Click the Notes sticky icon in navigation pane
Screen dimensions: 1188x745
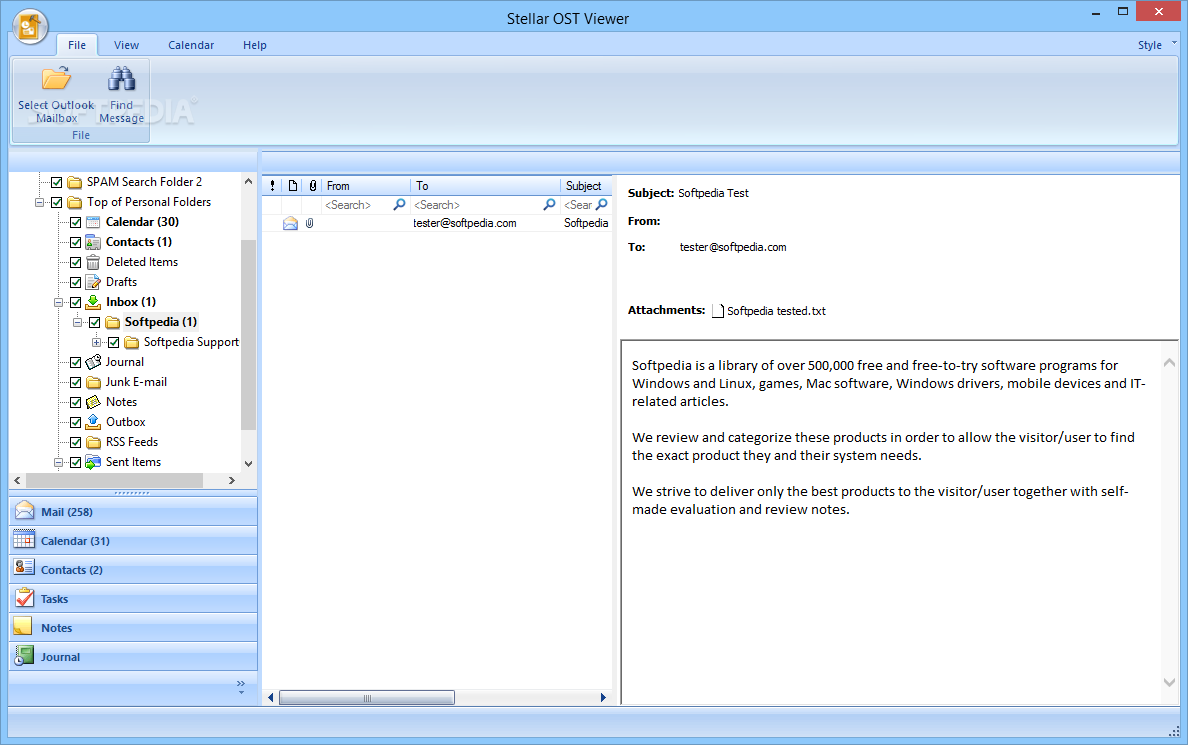coord(23,626)
